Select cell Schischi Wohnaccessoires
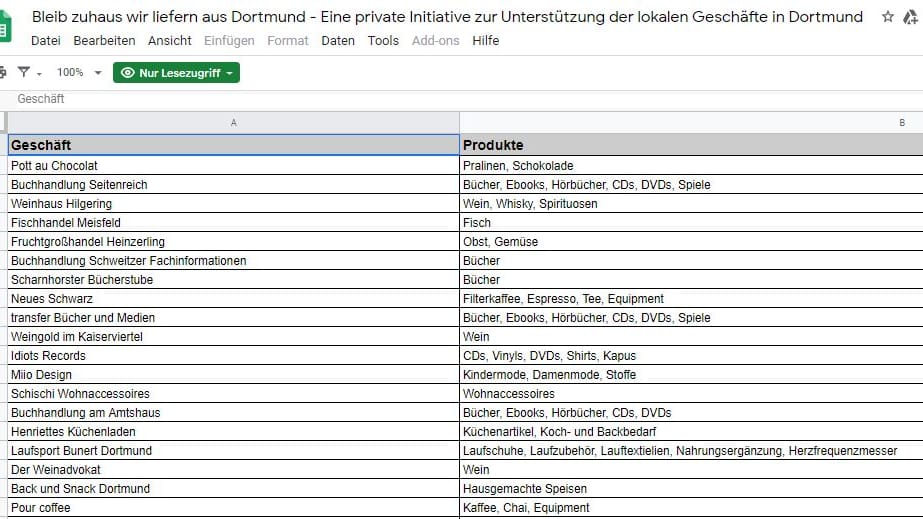This screenshot has height=519, width=923. (234, 394)
